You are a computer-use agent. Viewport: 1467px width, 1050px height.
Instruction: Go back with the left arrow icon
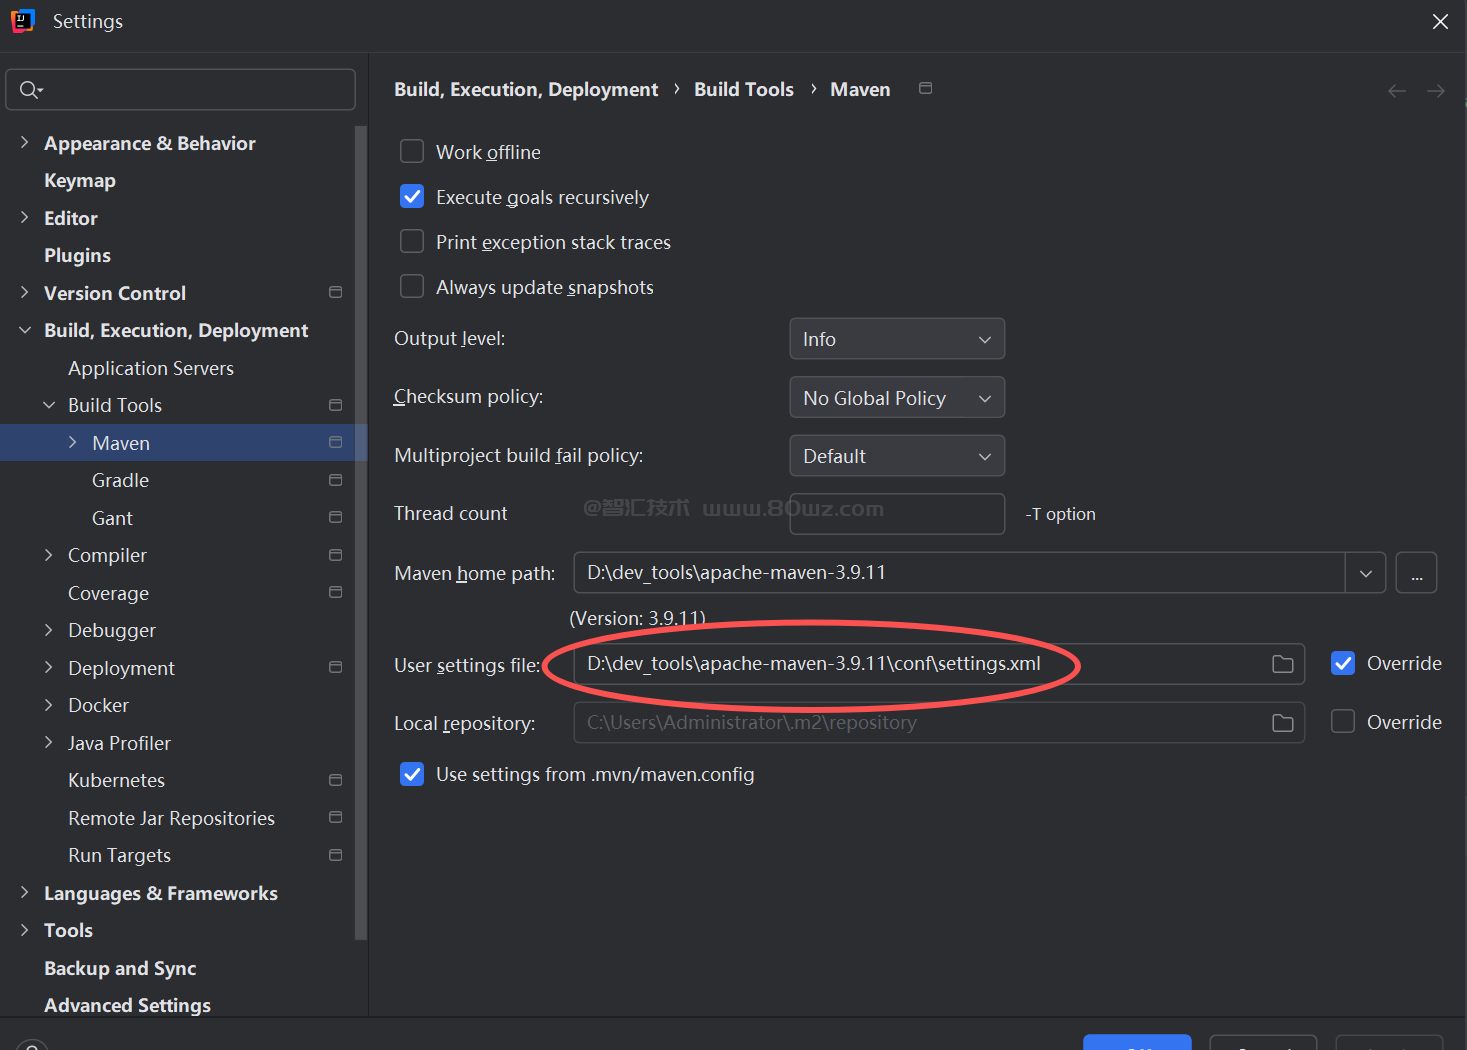pos(1397,91)
